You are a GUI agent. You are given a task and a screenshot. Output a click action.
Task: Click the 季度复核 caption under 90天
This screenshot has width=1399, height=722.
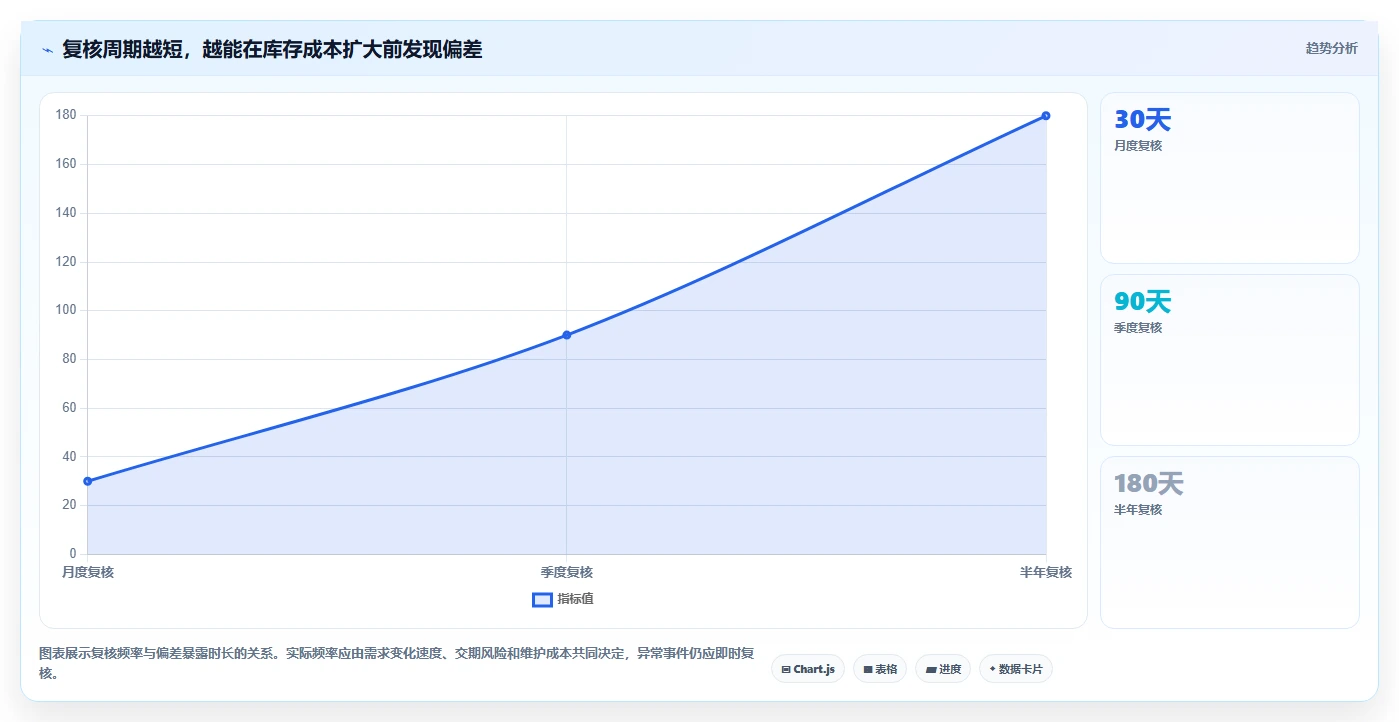1138,328
